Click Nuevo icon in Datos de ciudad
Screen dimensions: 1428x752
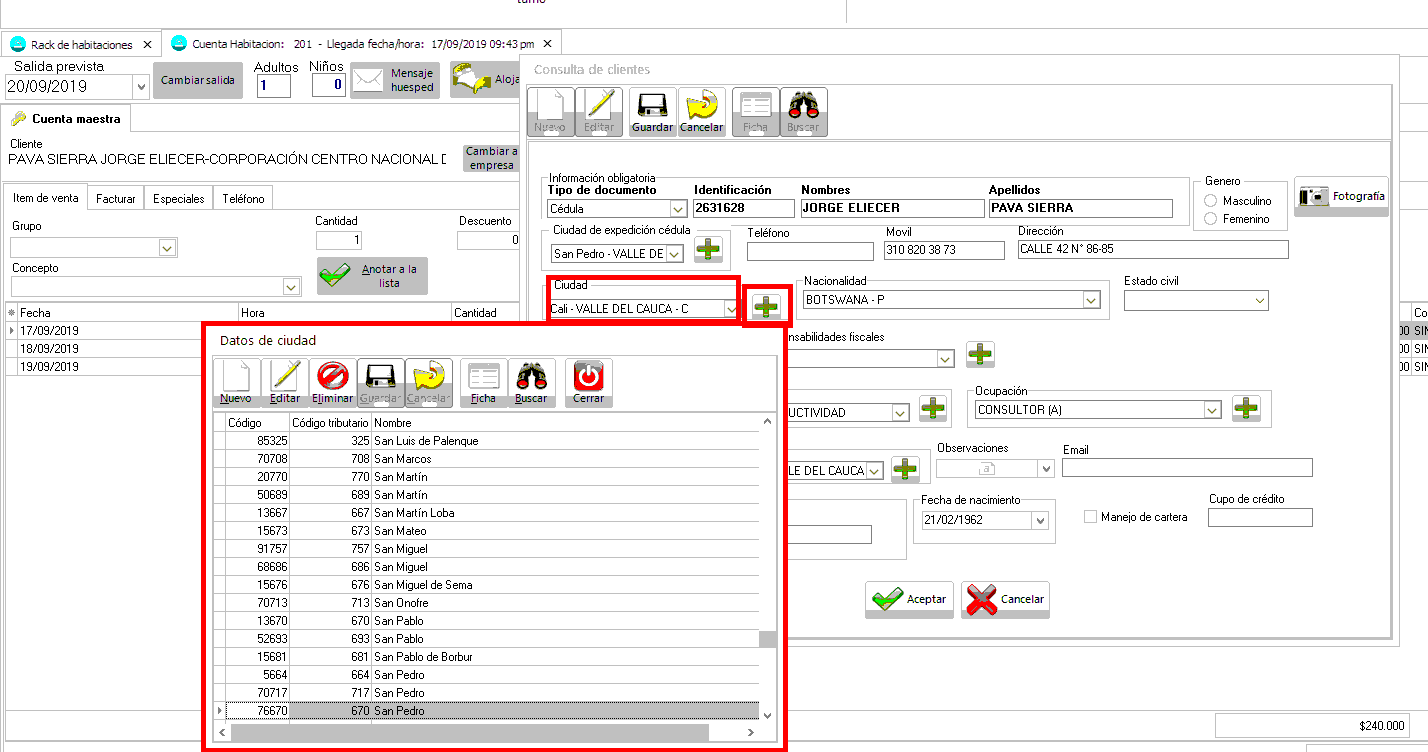coord(236,381)
